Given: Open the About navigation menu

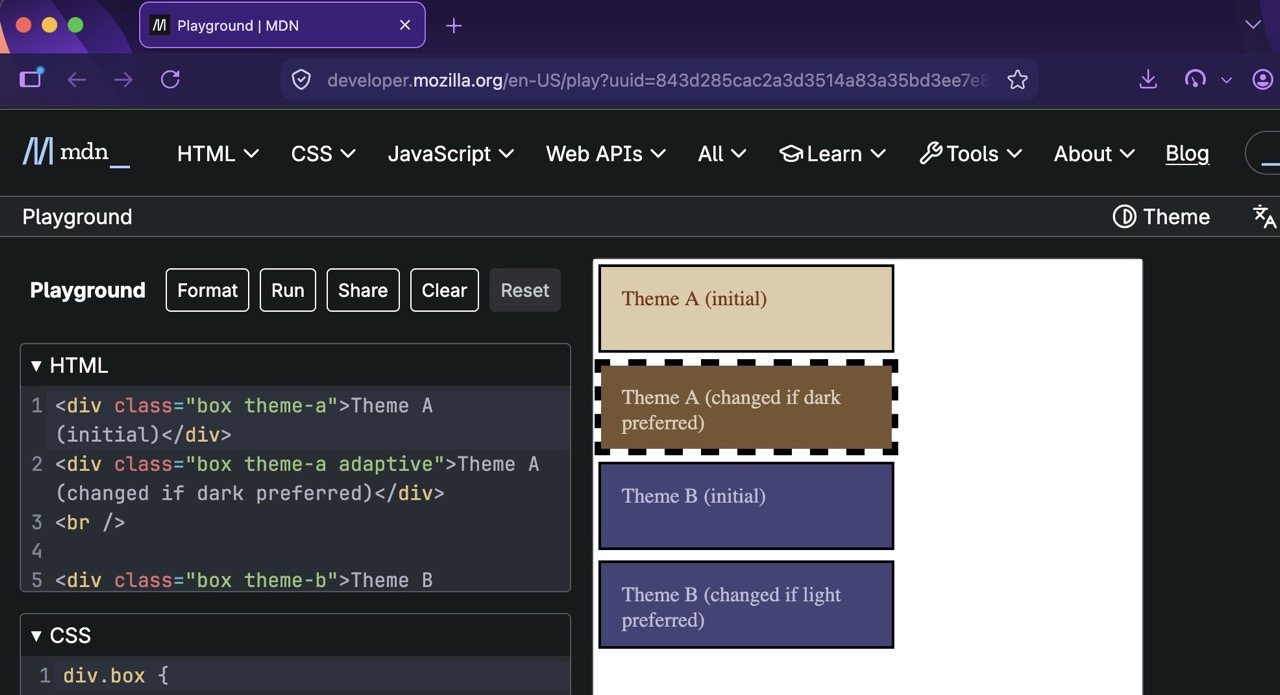Looking at the screenshot, I should pyautogui.click(x=1094, y=153).
